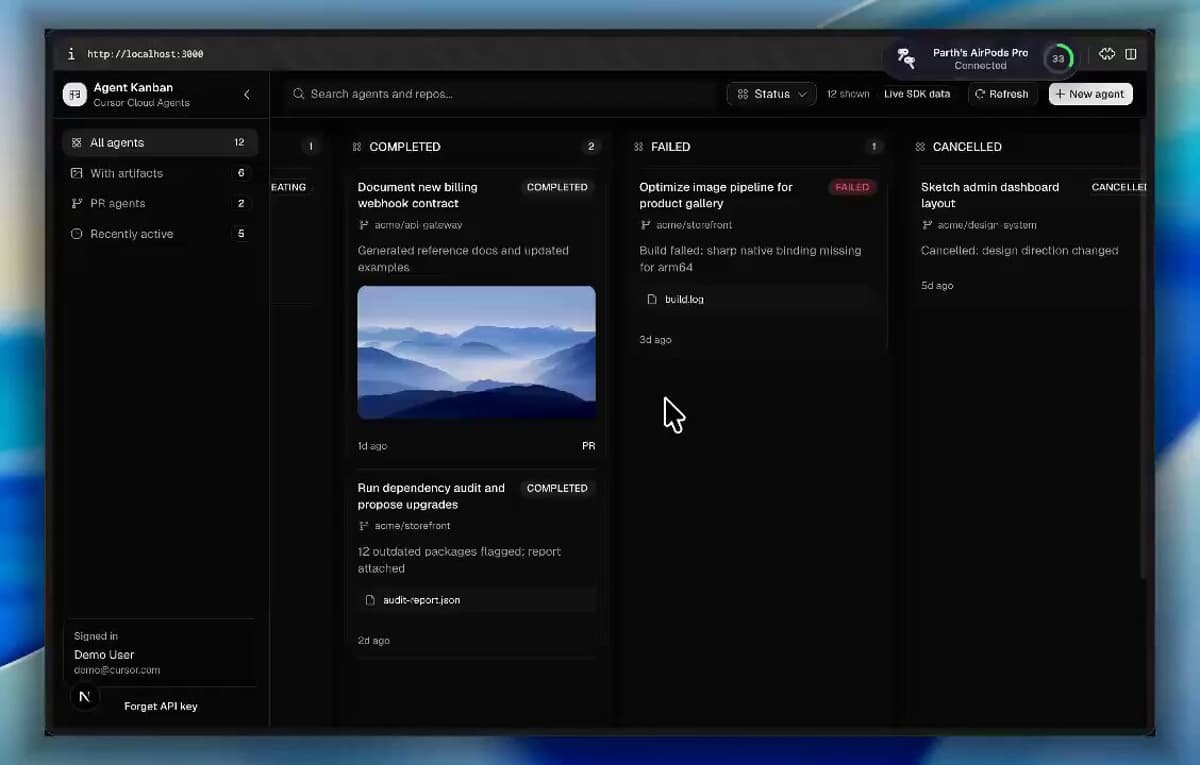Click the refresh arrow icon in Refresh
1200x765 pixels.
click(x=980, y=94)
